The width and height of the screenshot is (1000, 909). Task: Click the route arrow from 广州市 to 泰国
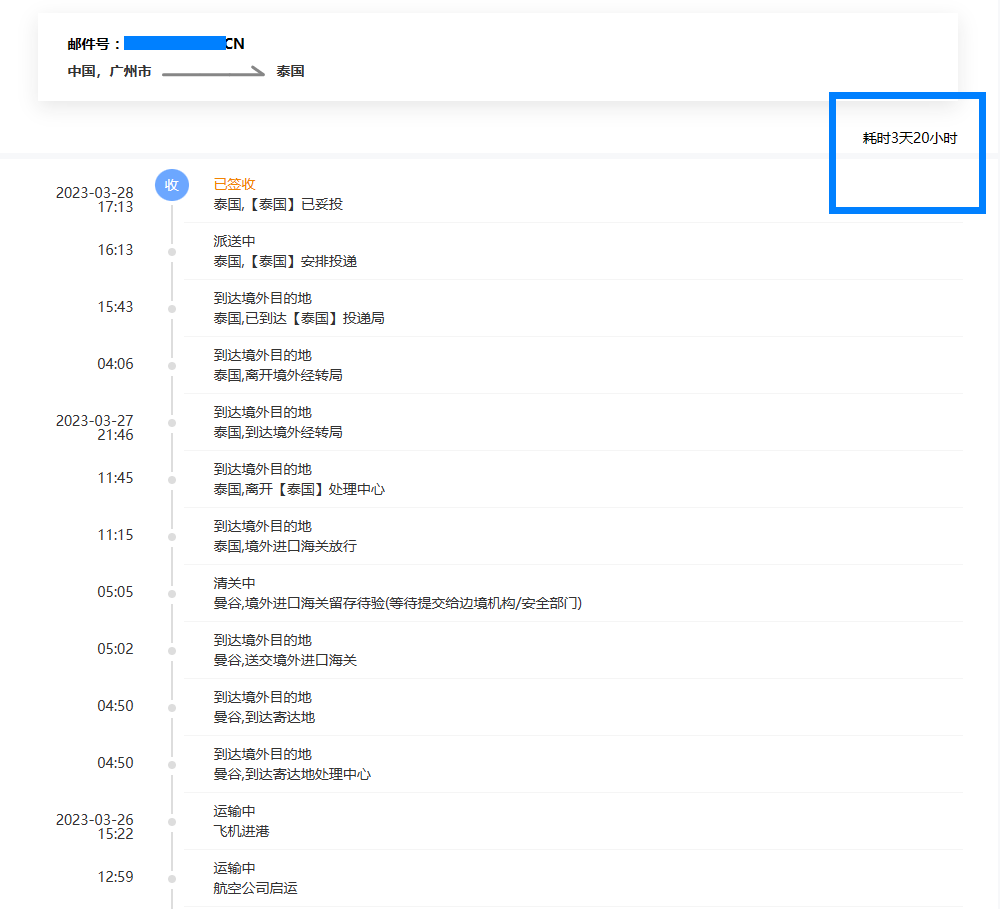click(x=213, y=72)
